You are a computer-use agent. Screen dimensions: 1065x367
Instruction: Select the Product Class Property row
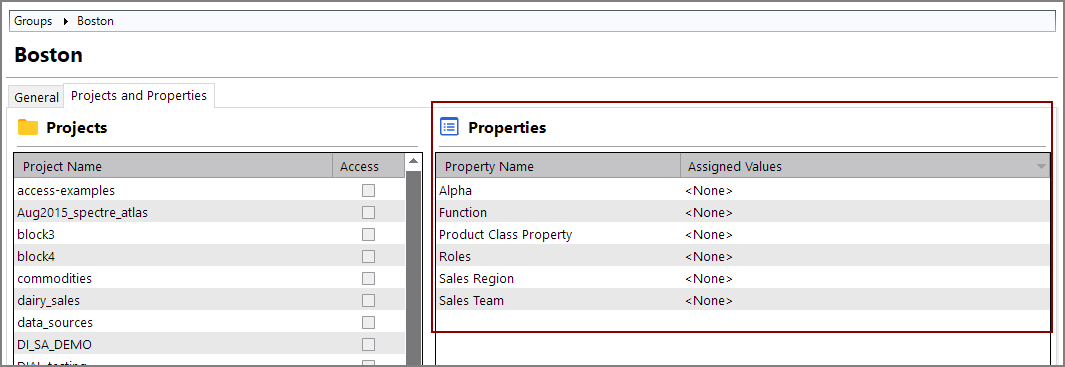point(743,234)
